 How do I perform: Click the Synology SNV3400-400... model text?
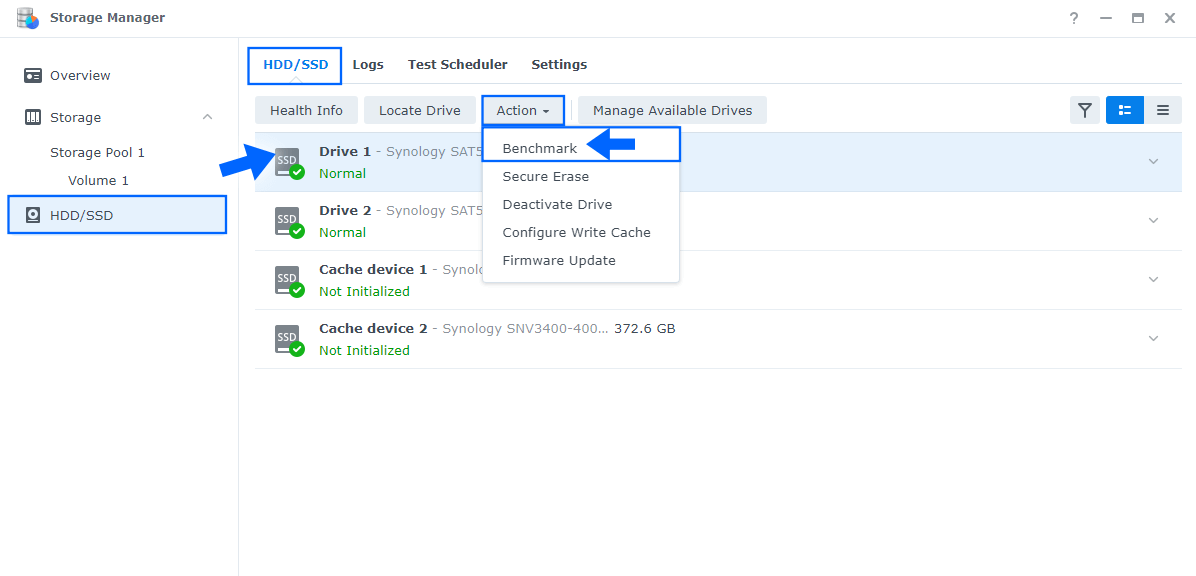click(x=526, y=329)
